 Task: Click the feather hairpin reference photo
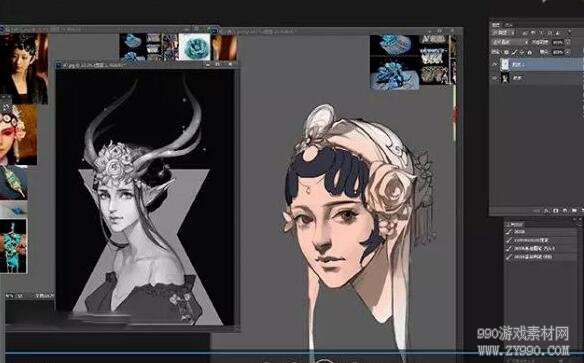(x=13, y=182)
